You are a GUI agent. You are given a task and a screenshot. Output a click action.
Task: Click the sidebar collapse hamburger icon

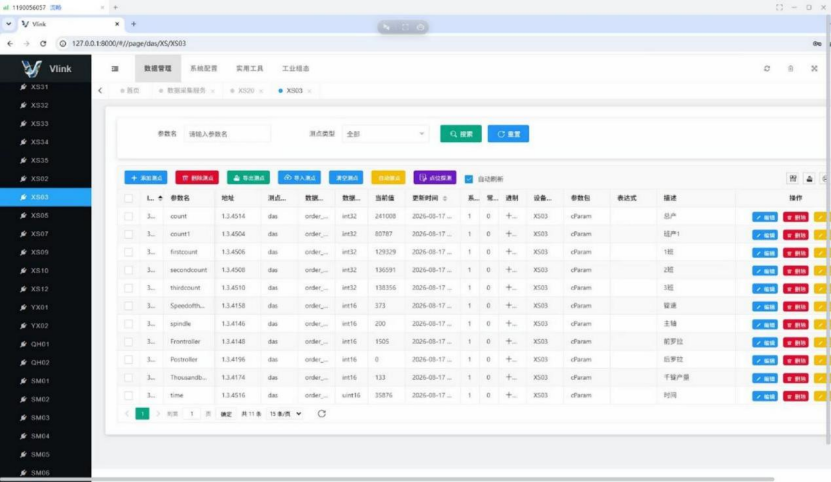(x=115, y=68)
